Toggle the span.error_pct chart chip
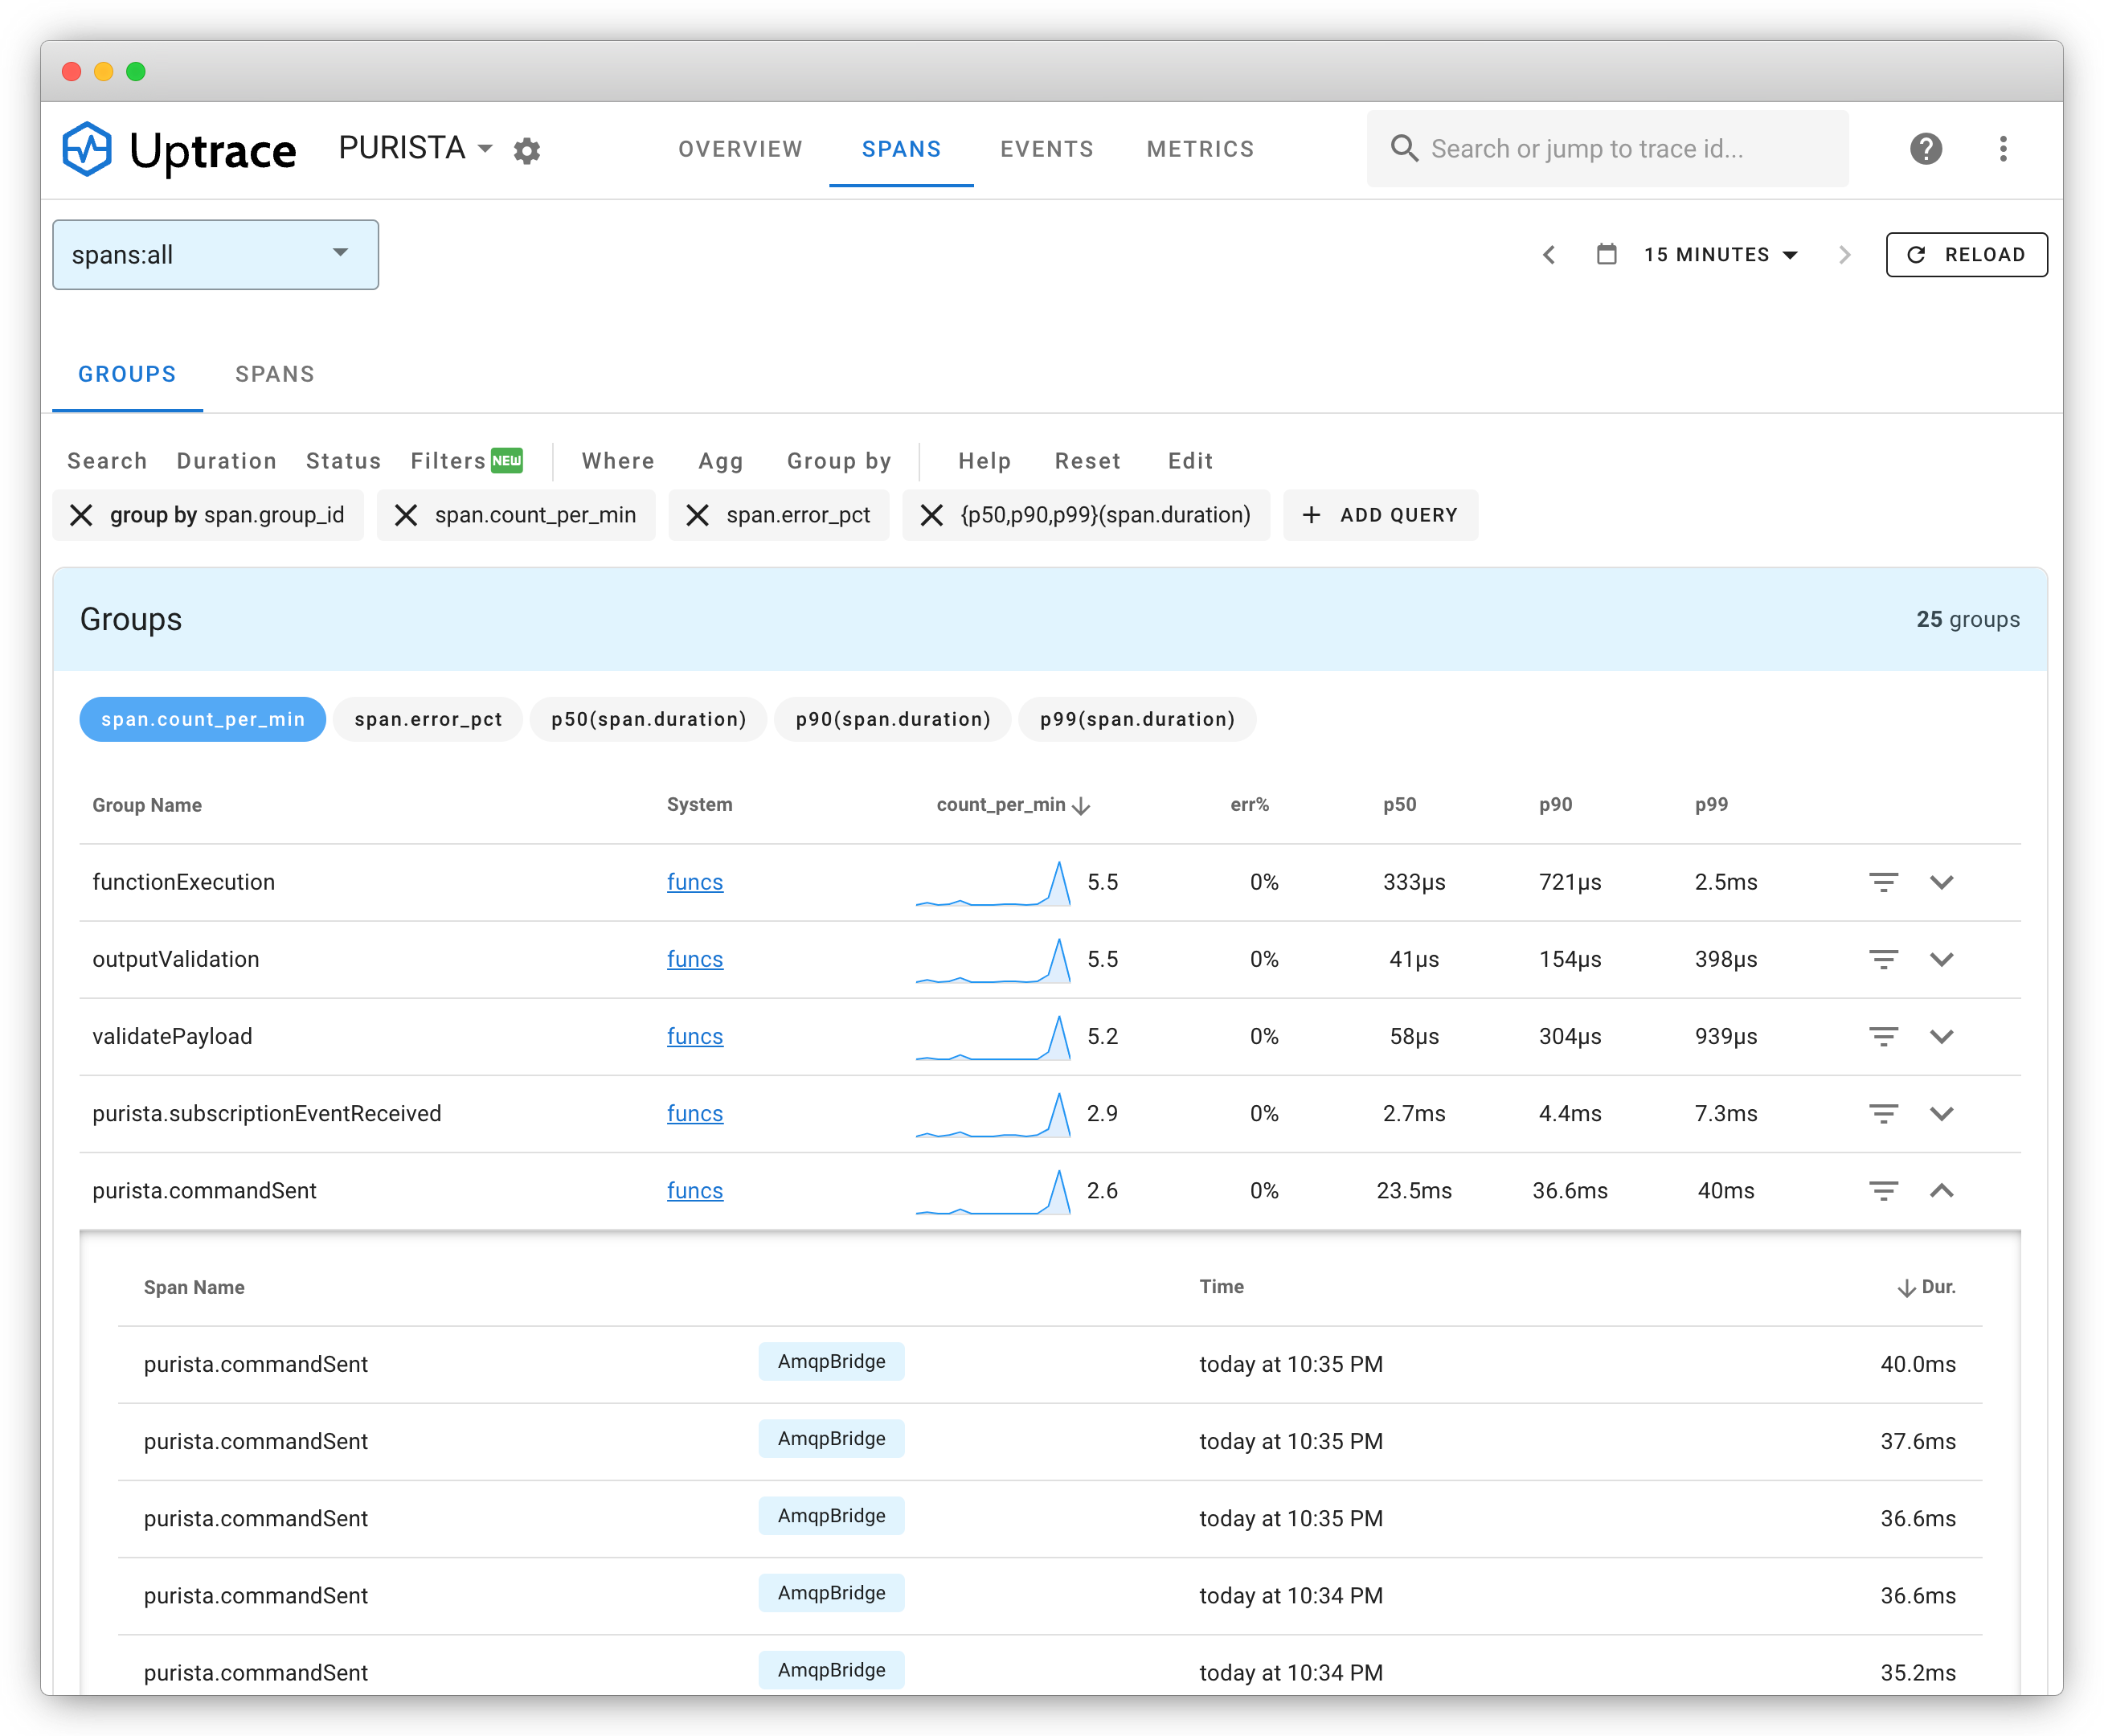This screenshot has height=1736, width=2104. coord(428,719)
